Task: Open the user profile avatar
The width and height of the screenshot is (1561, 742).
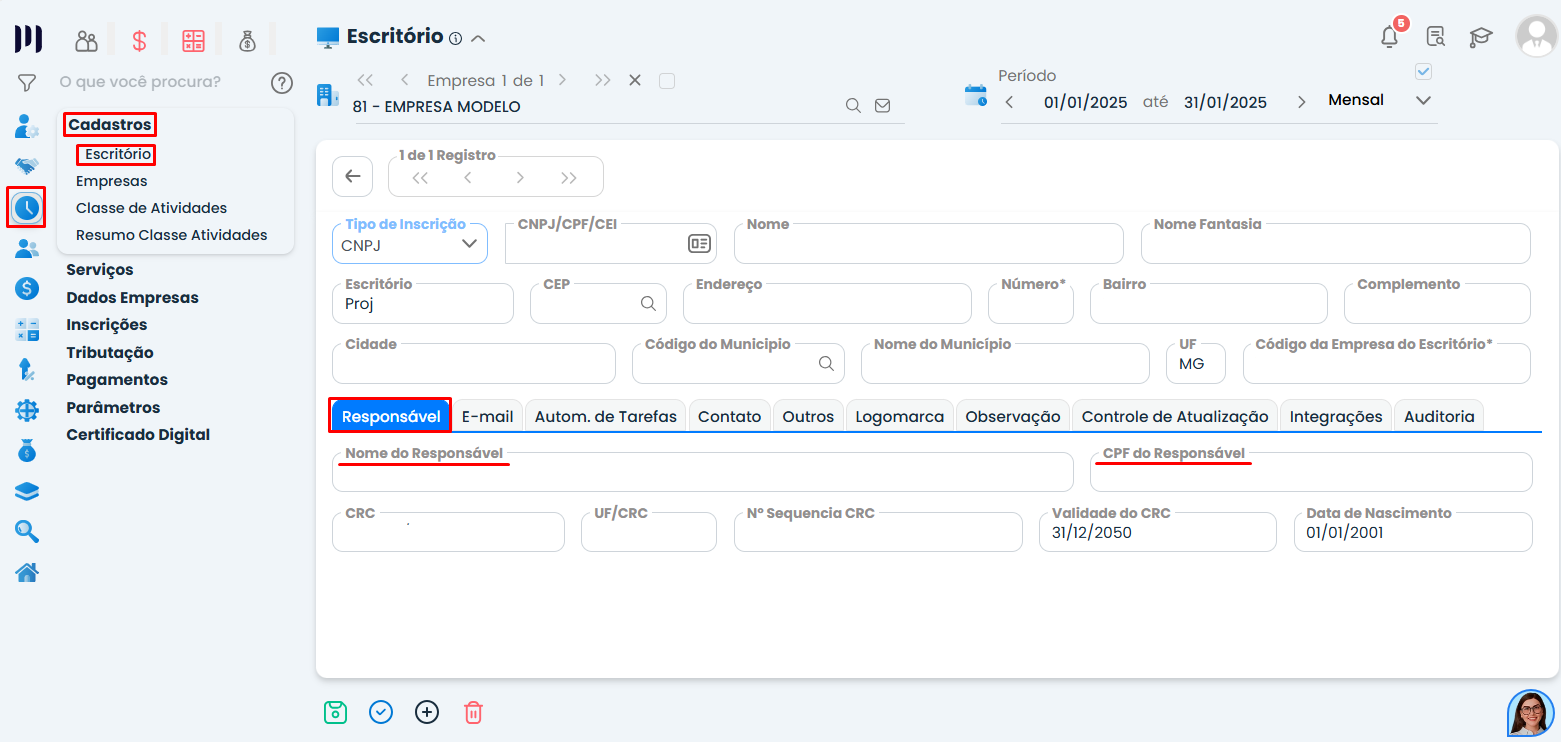Action: [1536, 36]
